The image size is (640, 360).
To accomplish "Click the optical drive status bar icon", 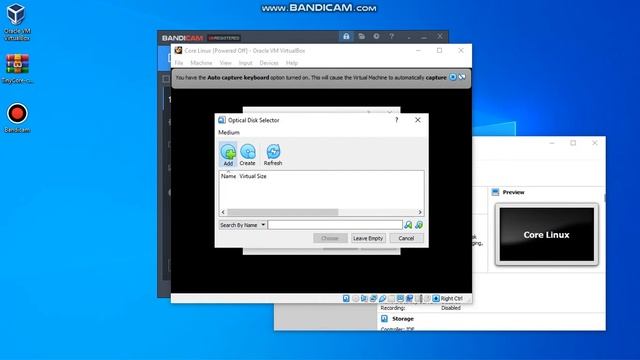I will click(x=356, y=299).
